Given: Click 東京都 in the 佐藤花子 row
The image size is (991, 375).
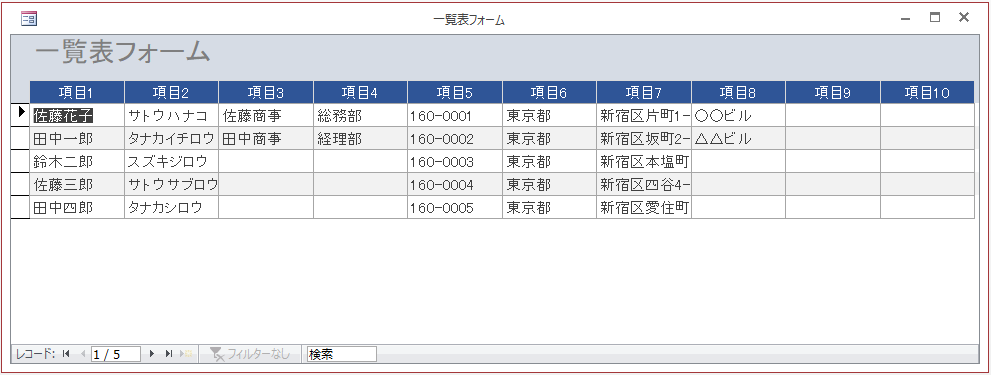Looking at the screenshot, I should tap(549, 116).
